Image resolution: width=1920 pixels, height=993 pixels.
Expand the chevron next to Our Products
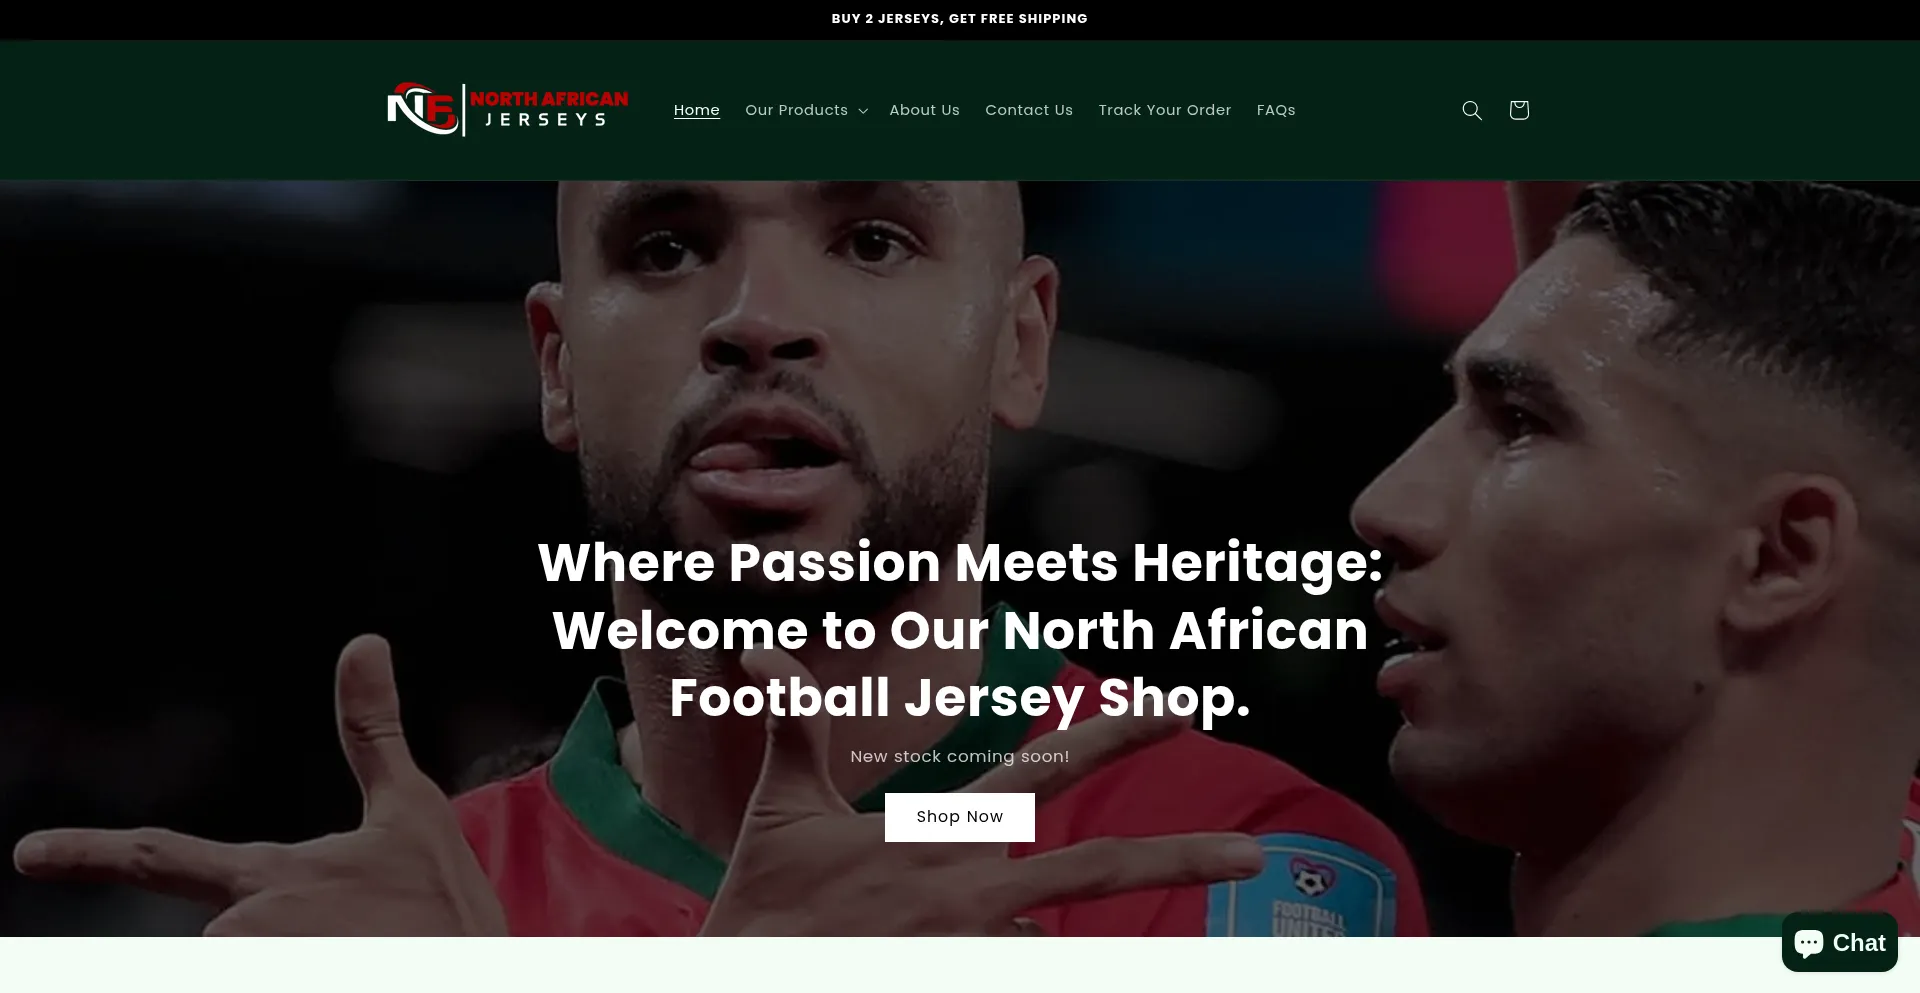863,111
